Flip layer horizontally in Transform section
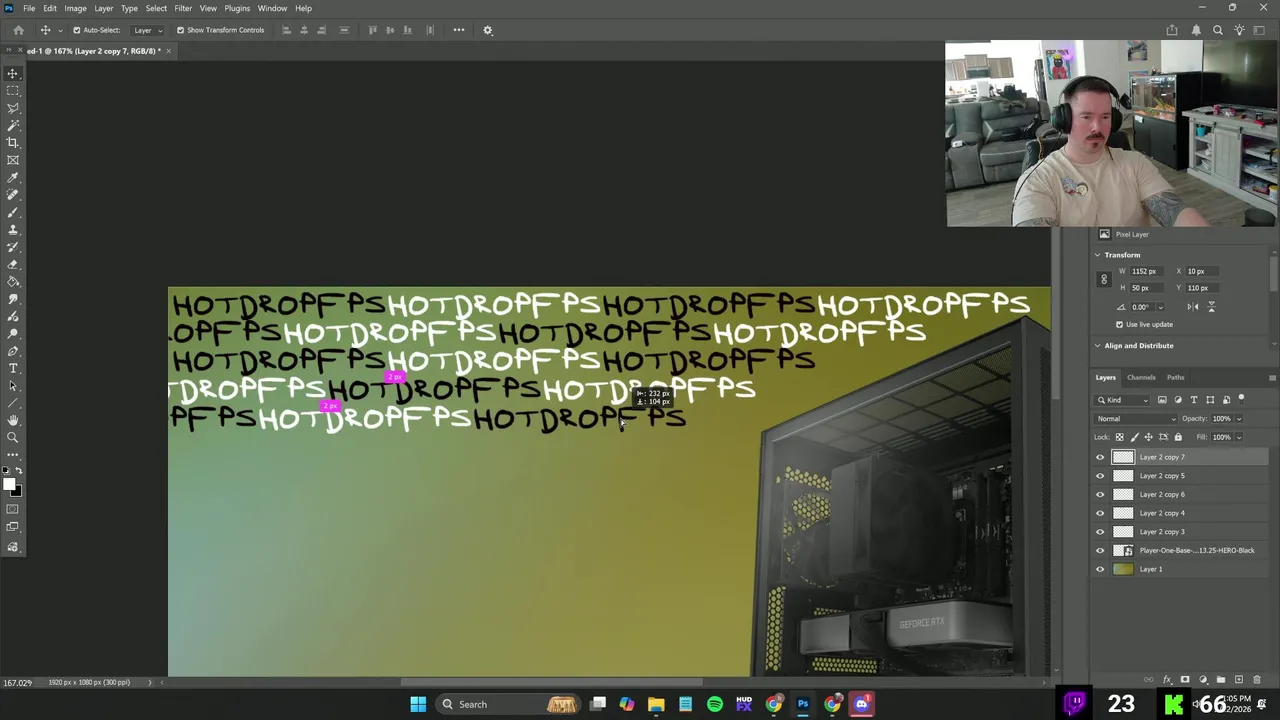The height and width of the screenshot is (720, 1280). click(1193, 307)
